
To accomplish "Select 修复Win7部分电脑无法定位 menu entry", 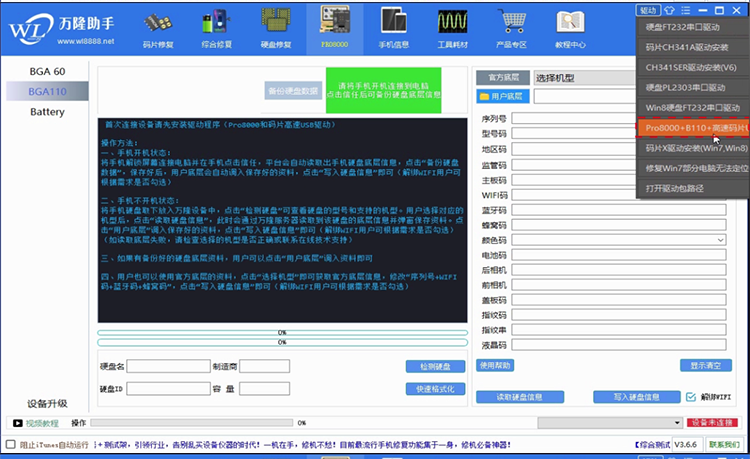I will click(693, 168).
